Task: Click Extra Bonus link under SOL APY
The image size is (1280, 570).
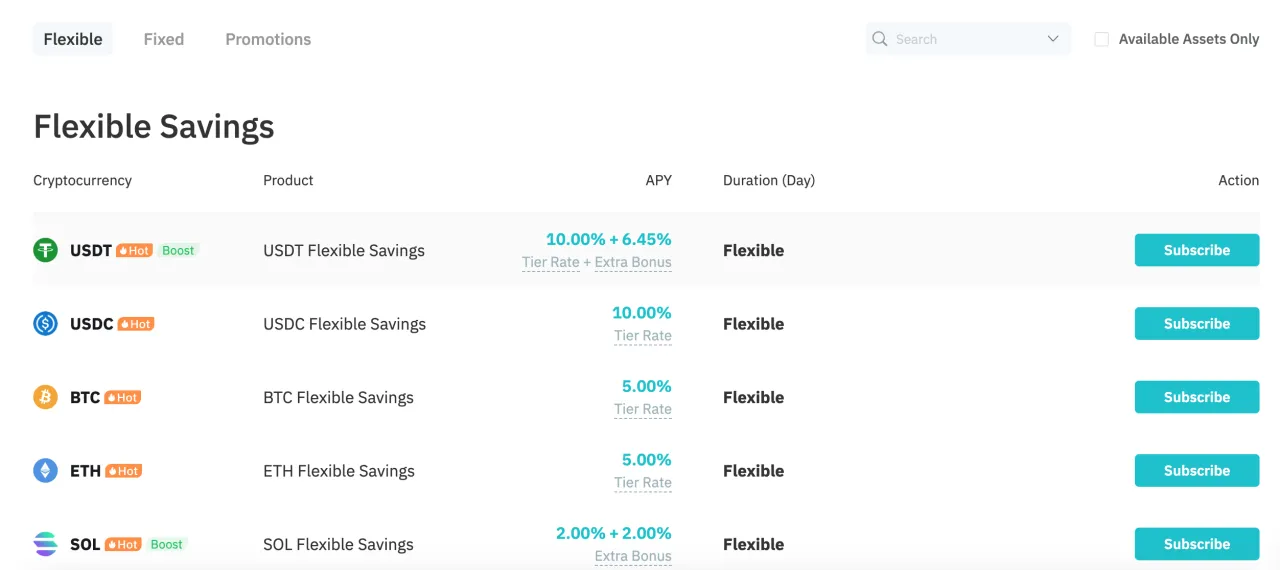Action: click(x=633, y=557)
